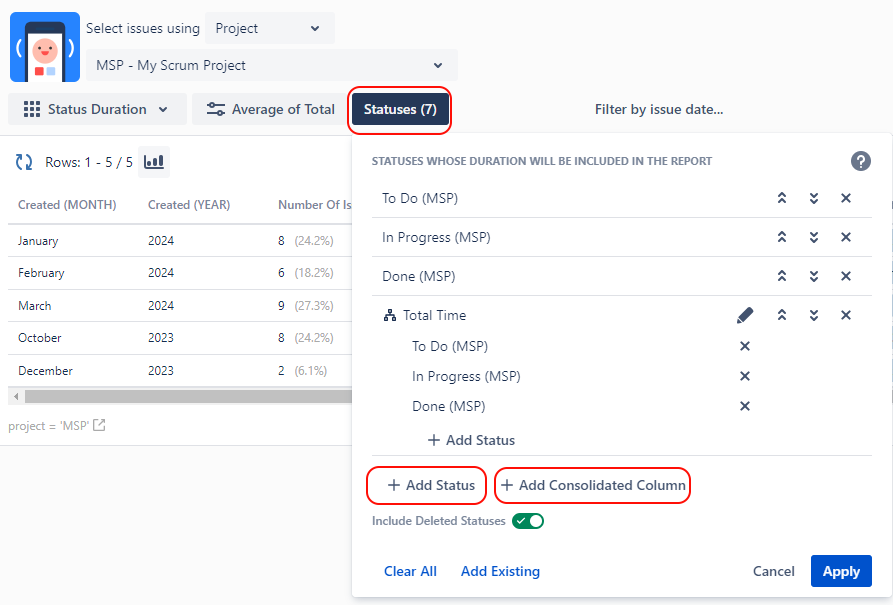
Task: Move Done (MSP) status down
Action: tap(814, 276)
